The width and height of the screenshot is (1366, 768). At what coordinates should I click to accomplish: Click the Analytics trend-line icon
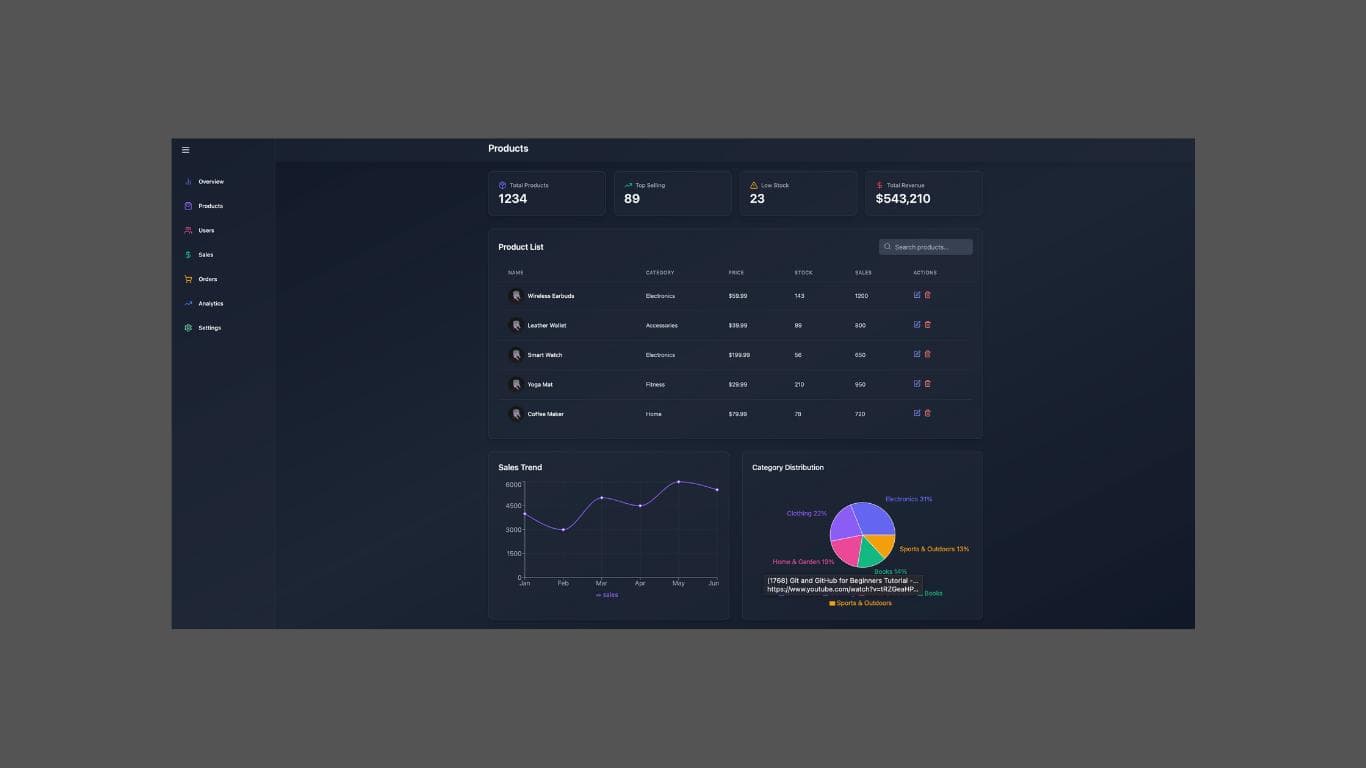188,303
